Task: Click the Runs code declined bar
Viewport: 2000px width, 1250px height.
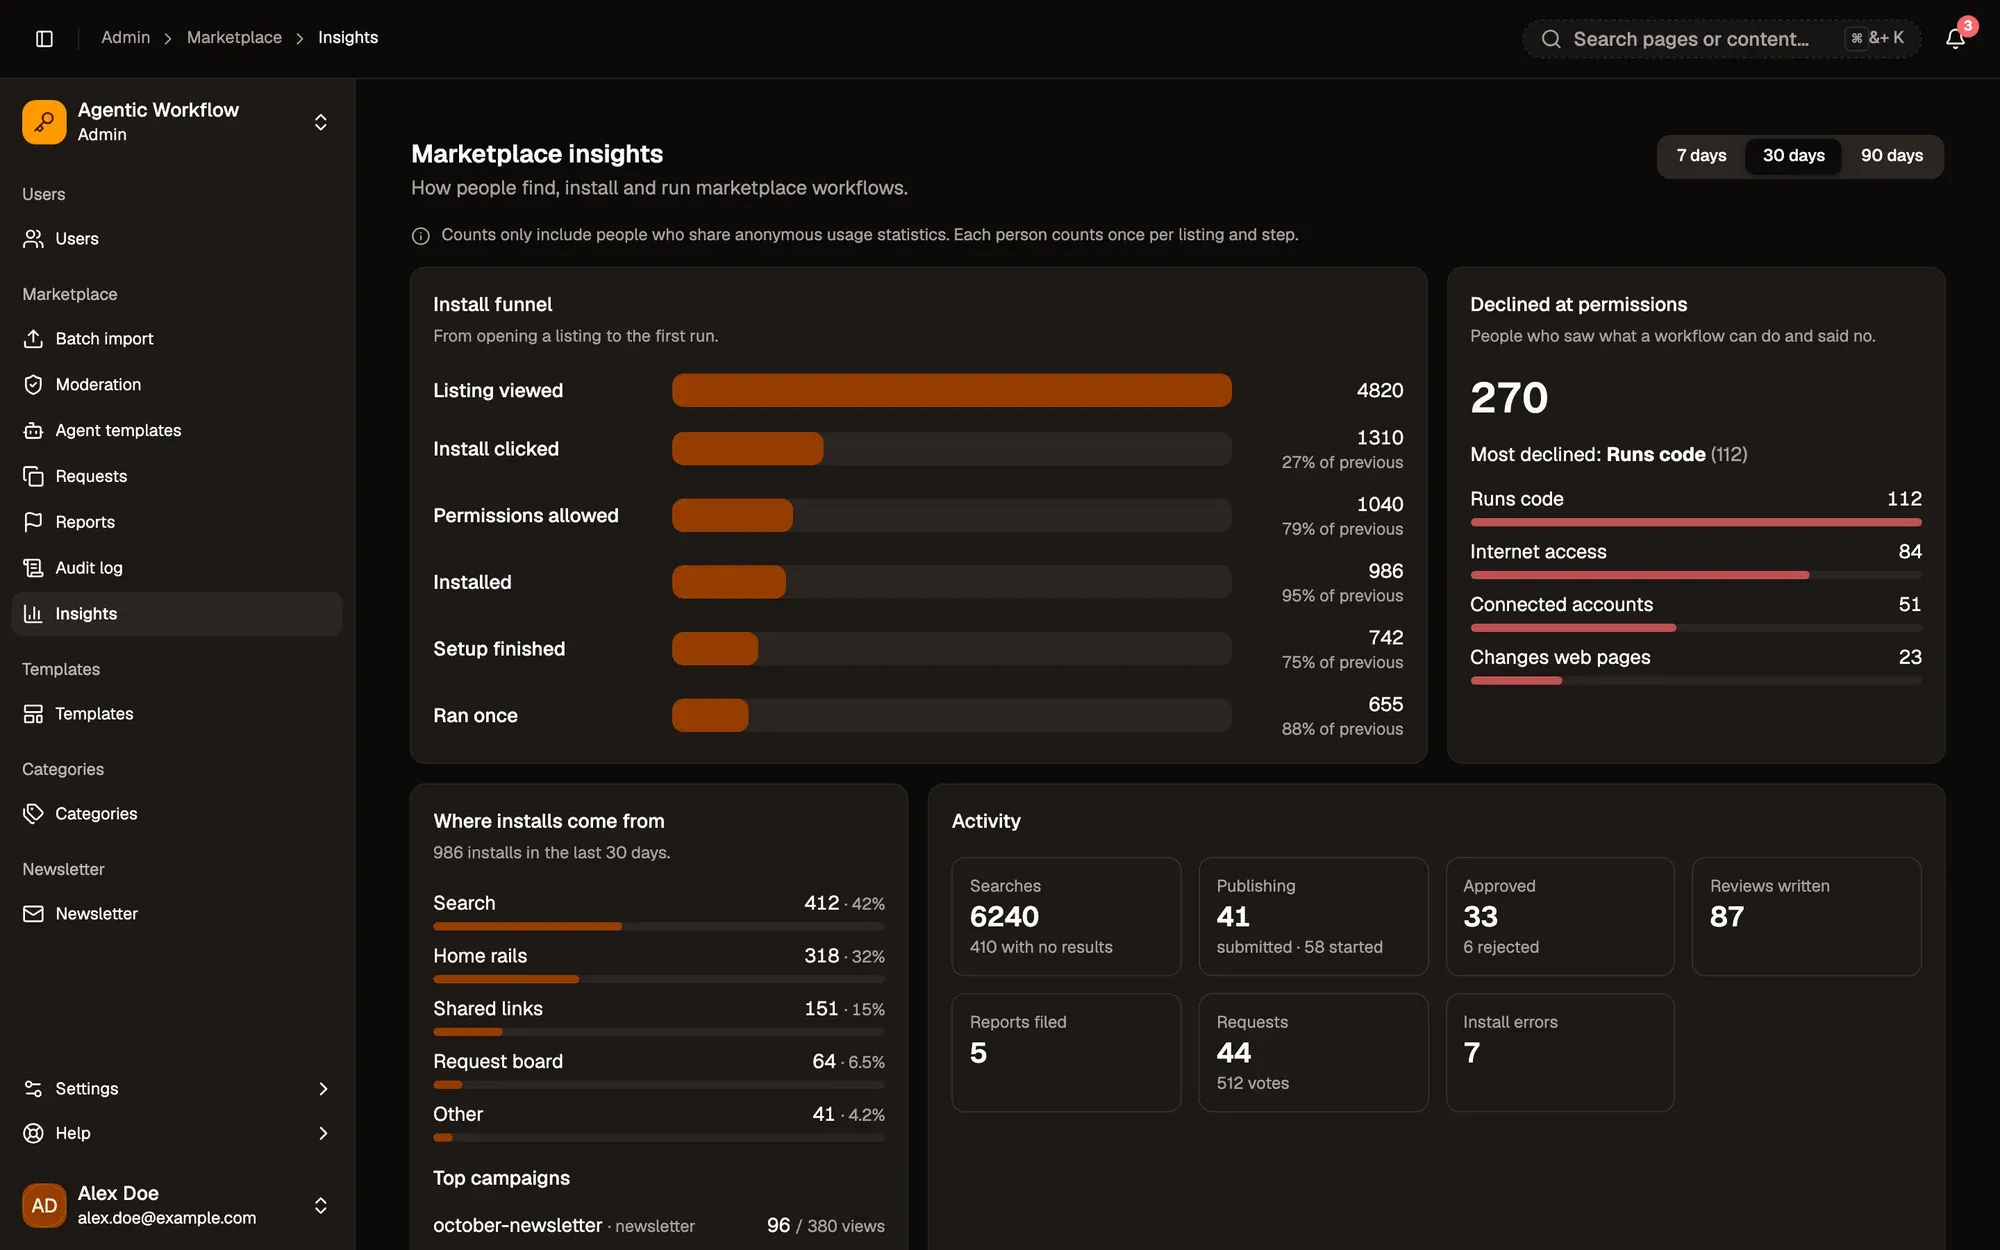Action: 1695,522
